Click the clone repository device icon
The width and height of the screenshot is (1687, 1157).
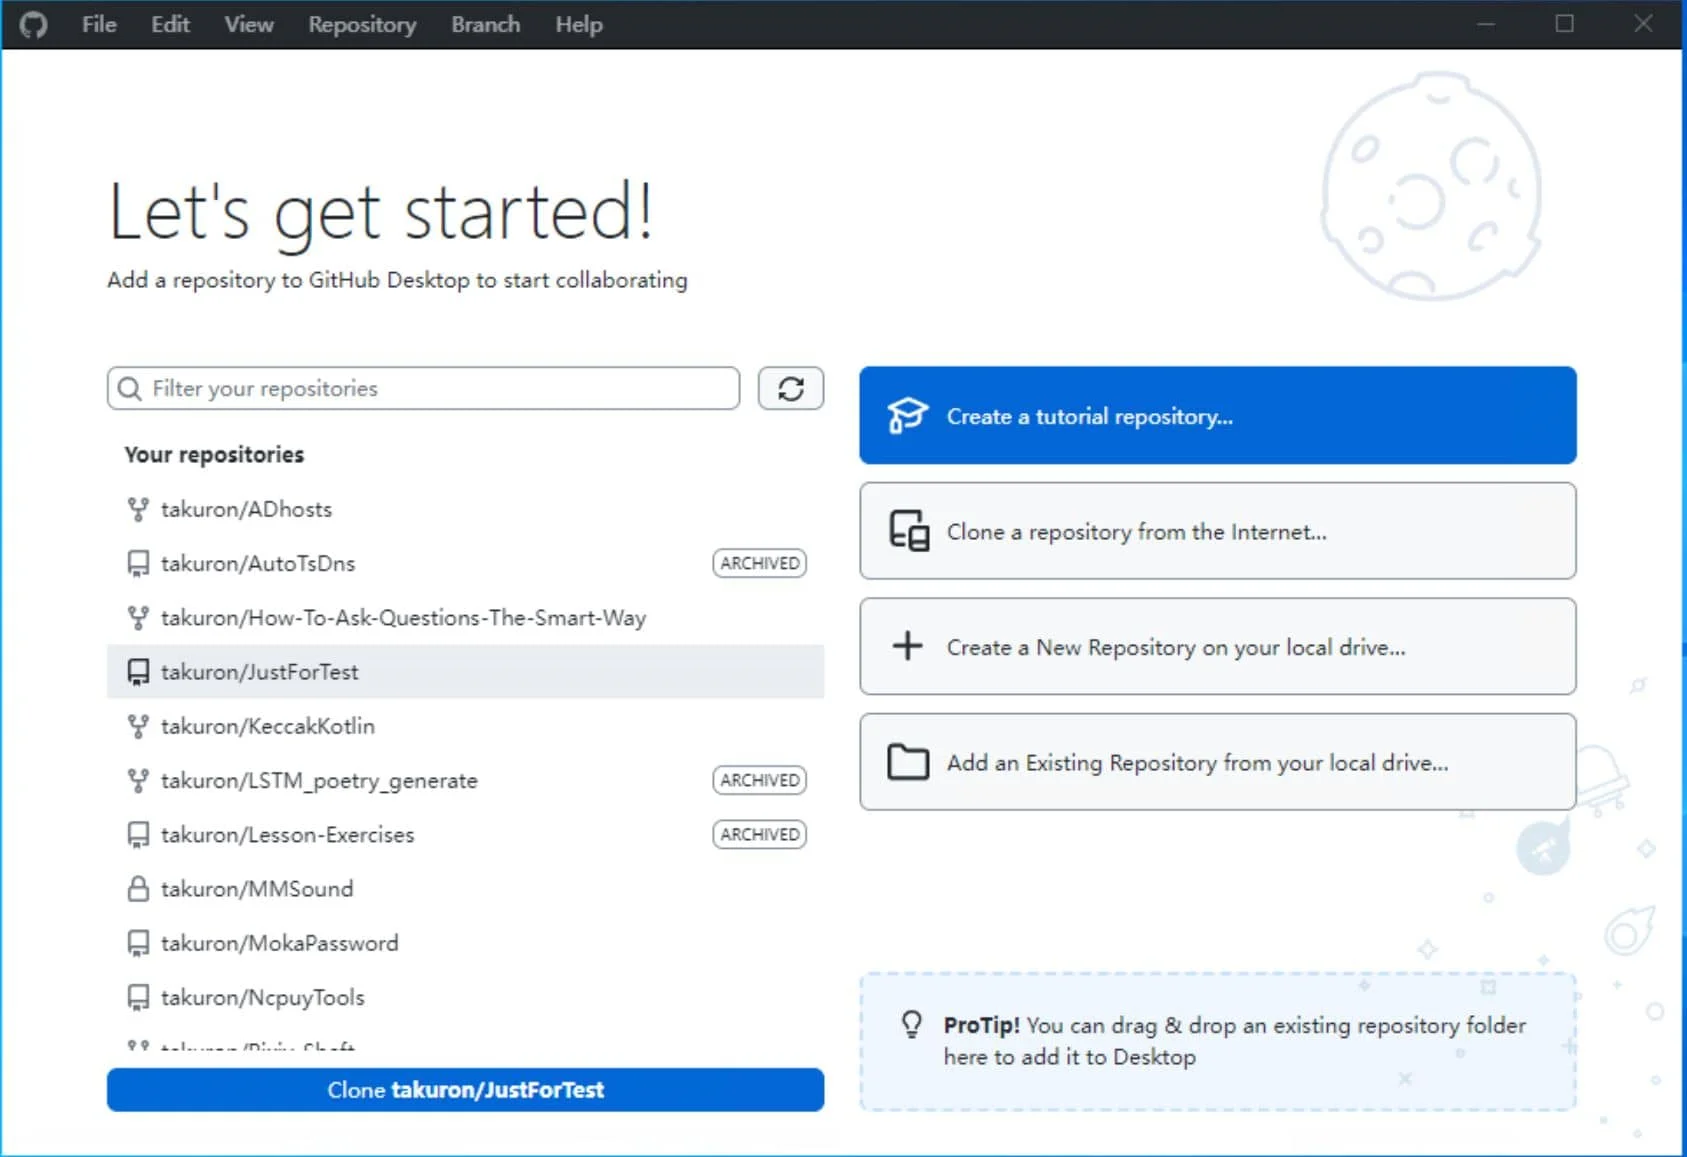point(909,531)
